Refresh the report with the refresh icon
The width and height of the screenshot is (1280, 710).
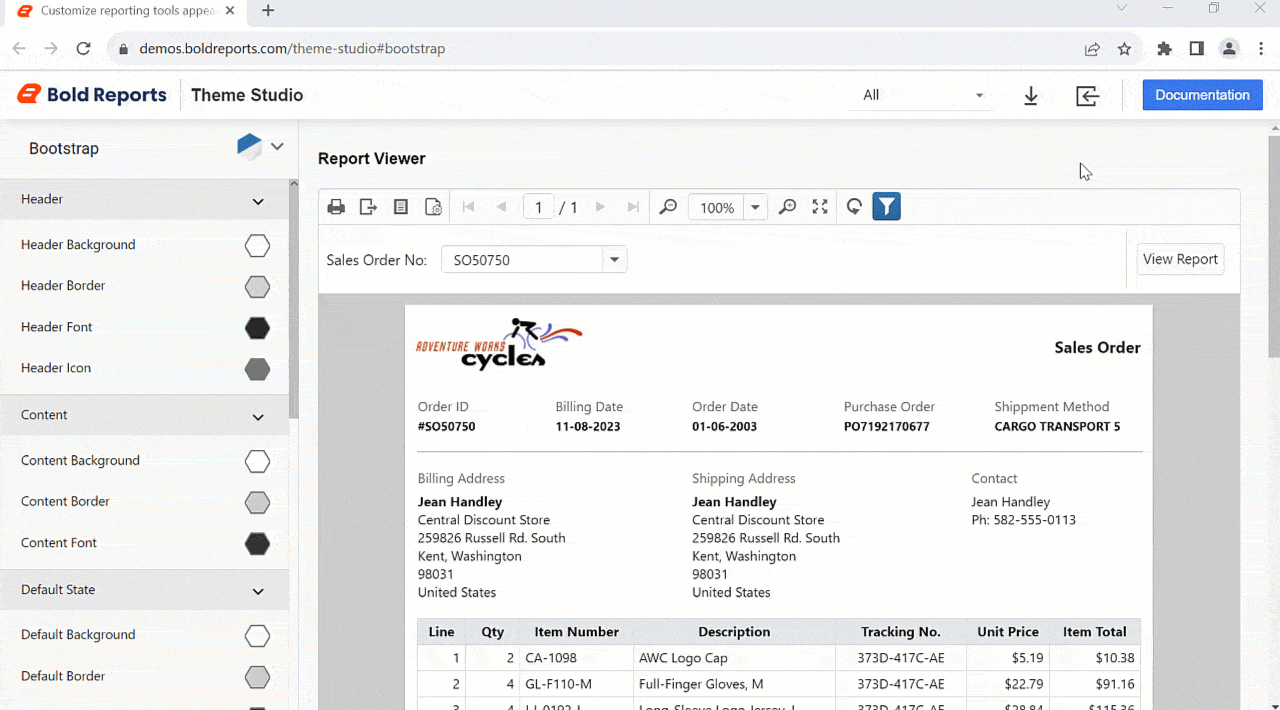coord(854,206)
